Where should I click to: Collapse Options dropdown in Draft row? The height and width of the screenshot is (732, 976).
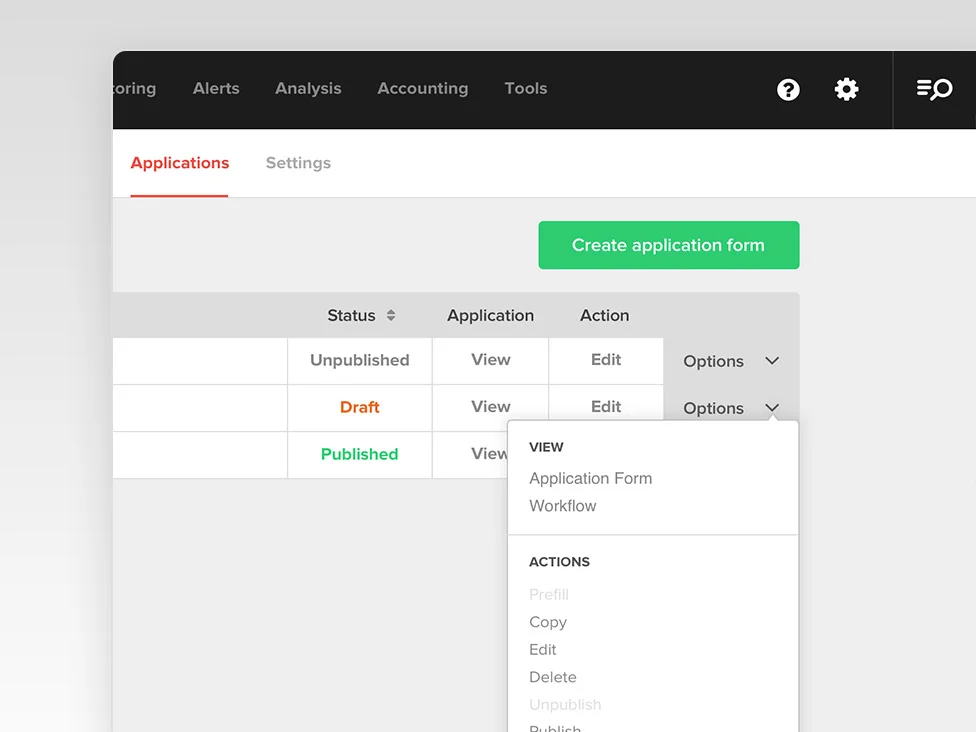pyautogui.click(x=772, y=408)
